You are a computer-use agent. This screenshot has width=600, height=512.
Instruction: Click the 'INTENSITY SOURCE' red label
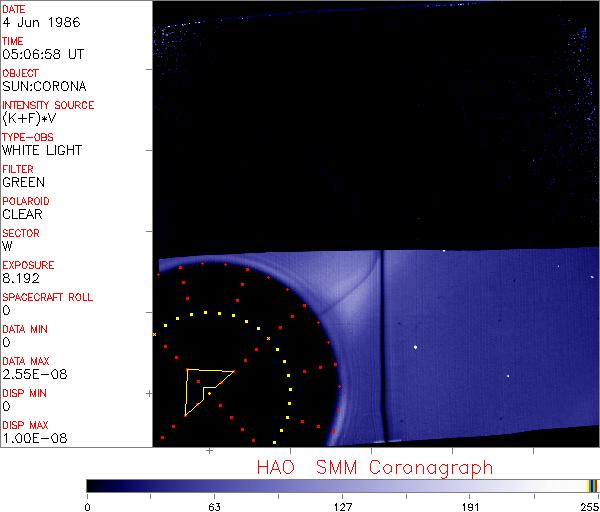[x=48, y=105]
